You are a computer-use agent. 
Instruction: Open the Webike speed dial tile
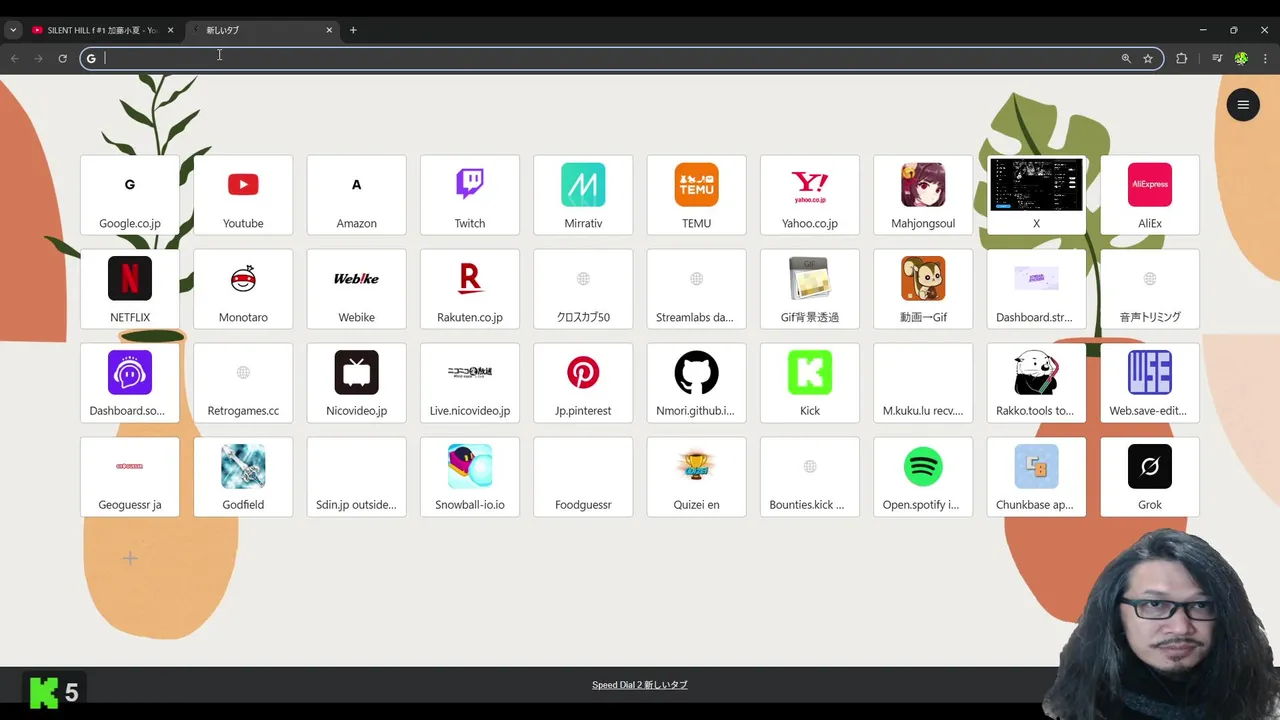tap(357, 289)
